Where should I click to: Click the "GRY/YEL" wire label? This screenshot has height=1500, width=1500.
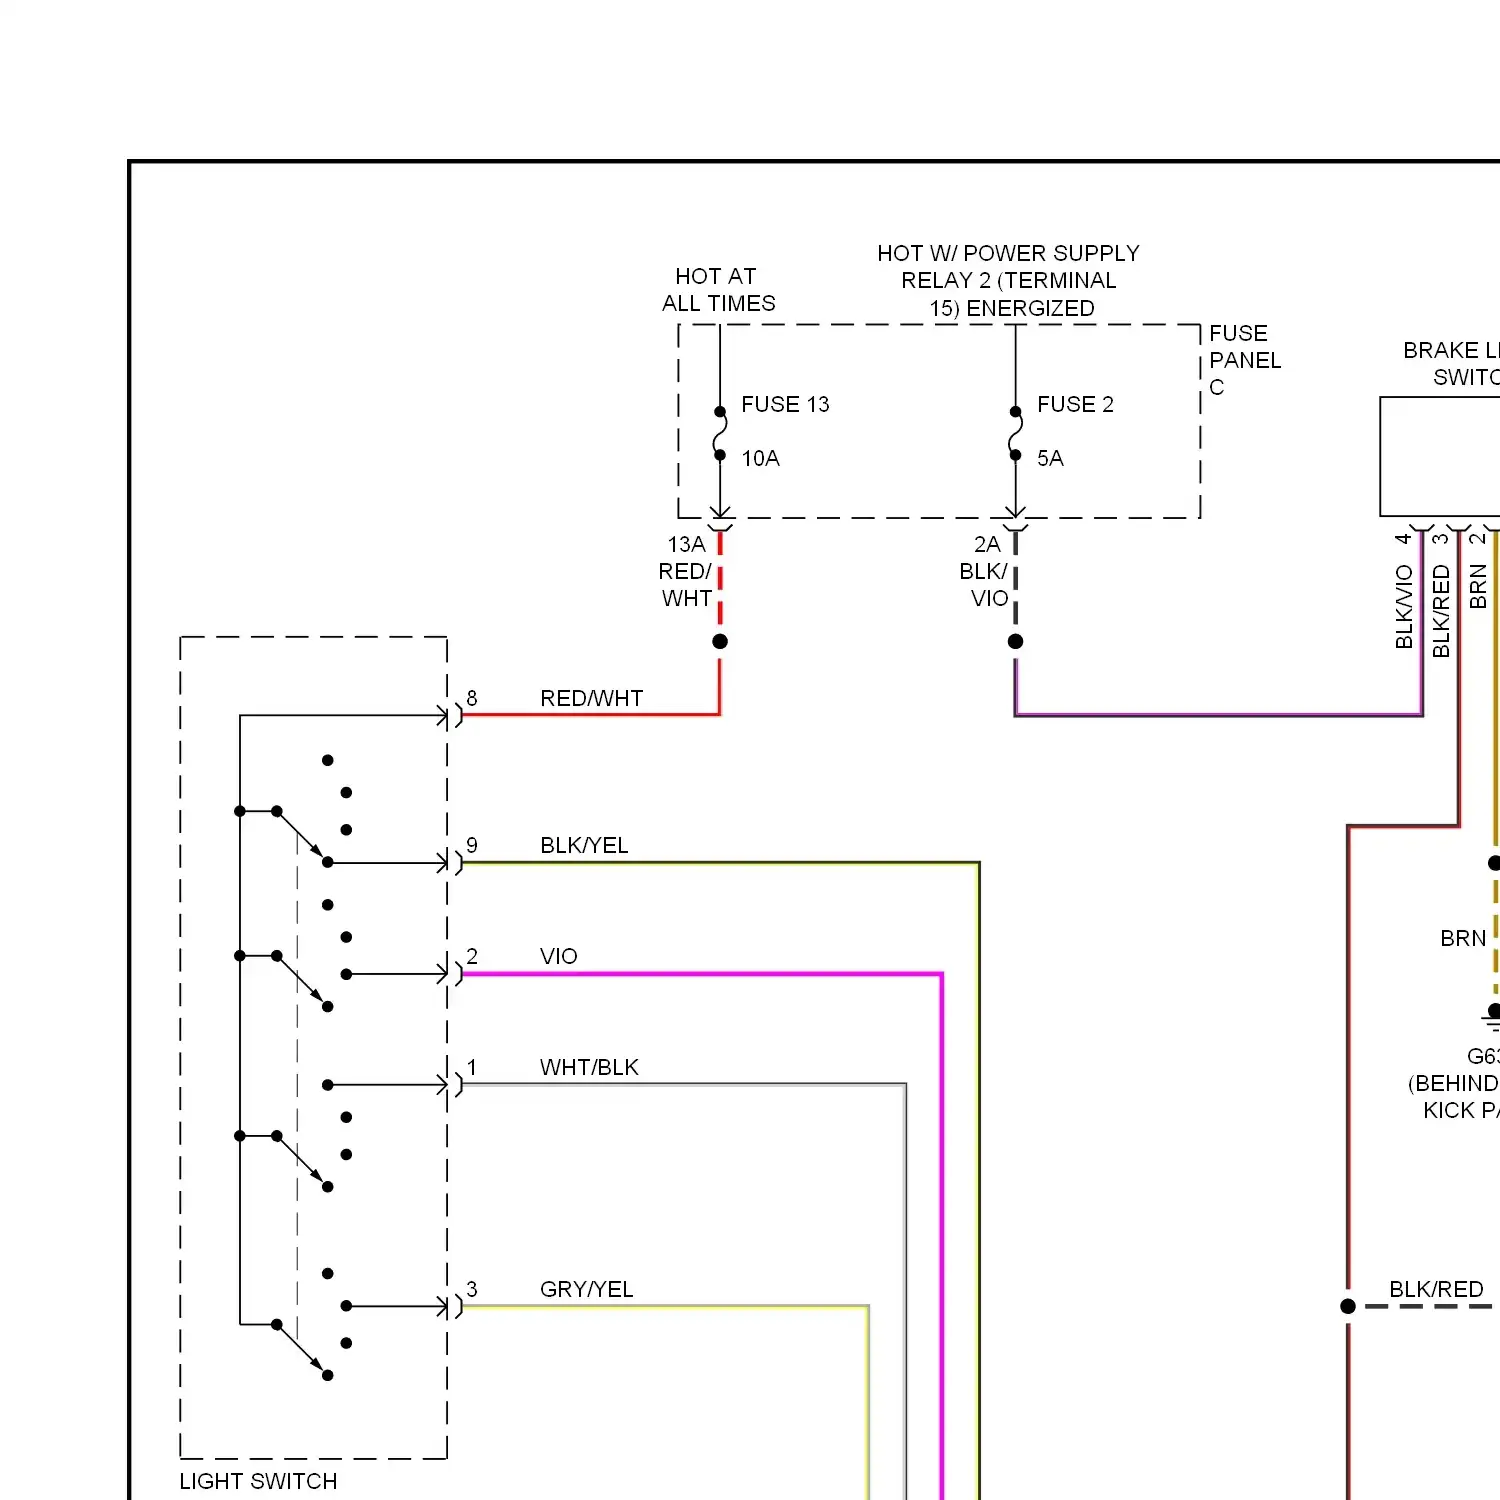click(586, 1289)
